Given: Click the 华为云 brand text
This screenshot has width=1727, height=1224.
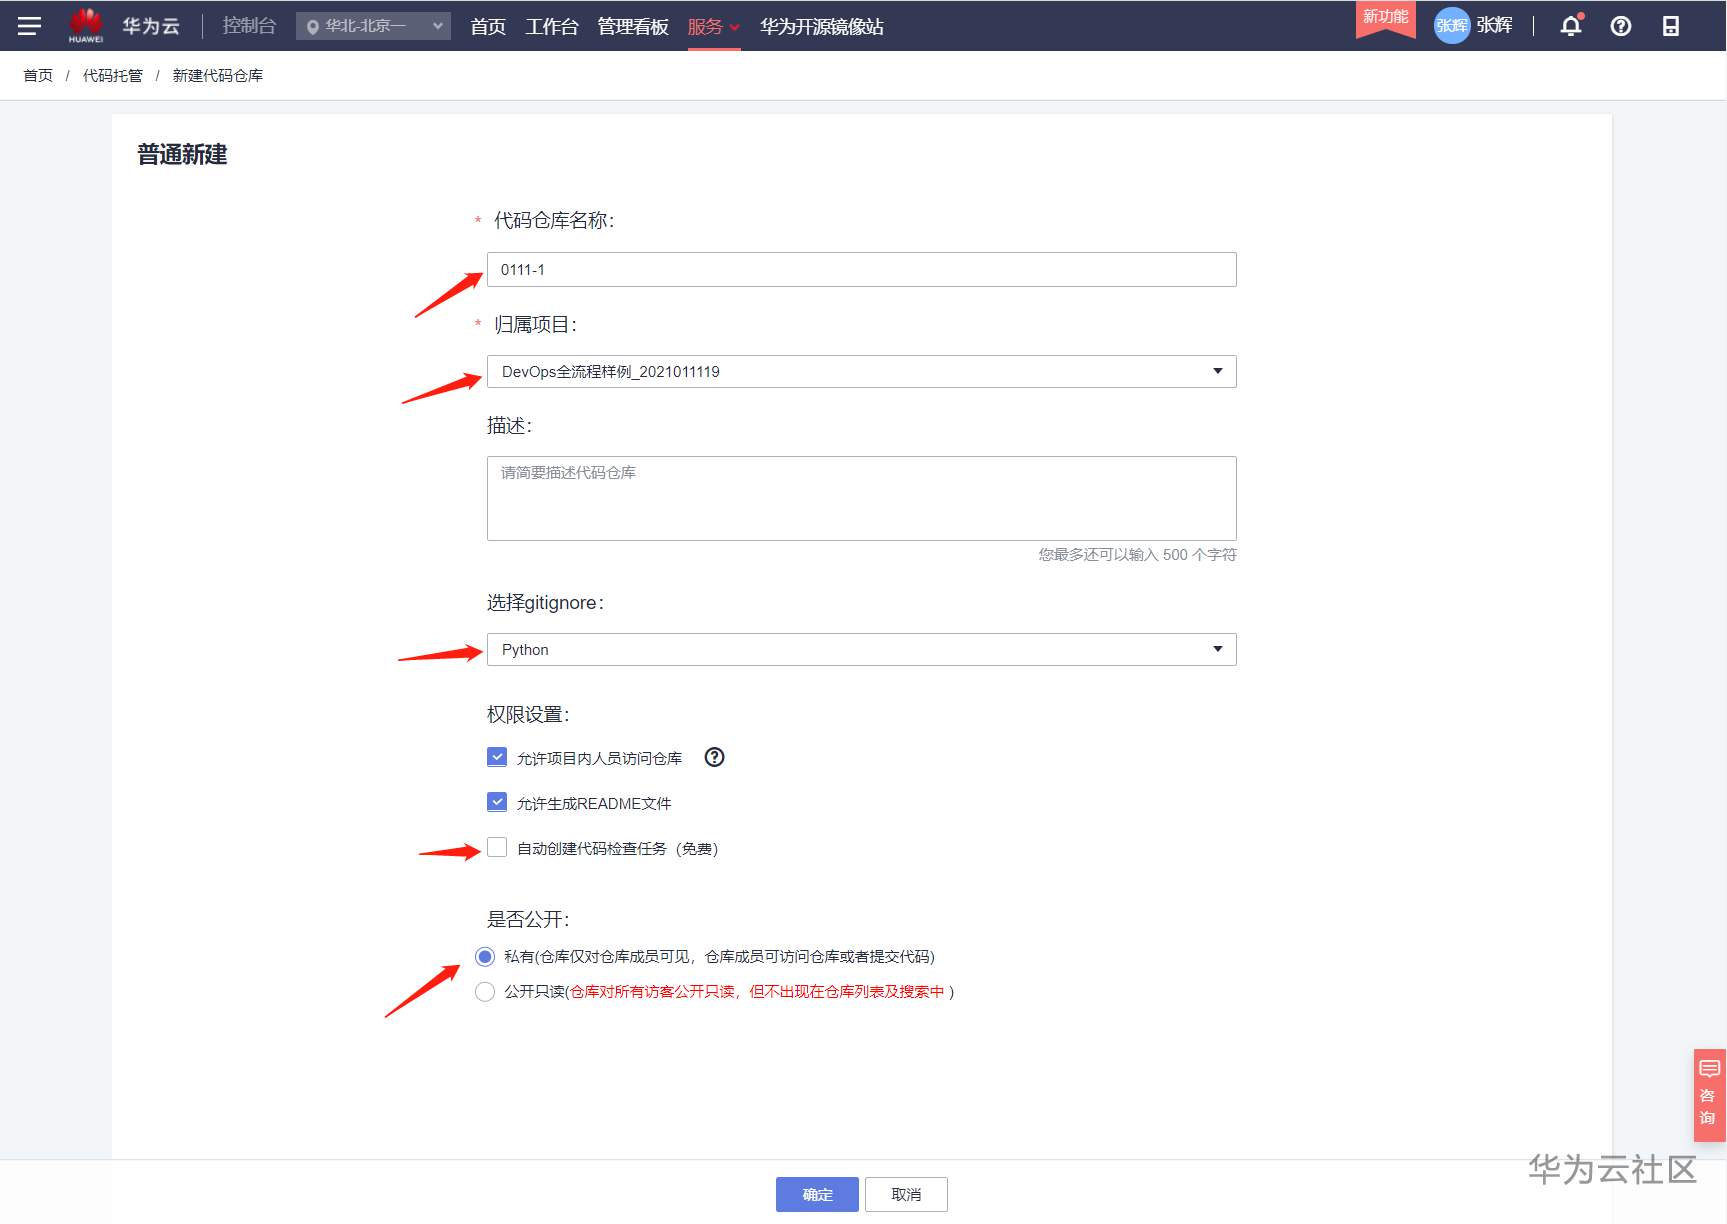Looking at the screenshot, I should 151,26.
